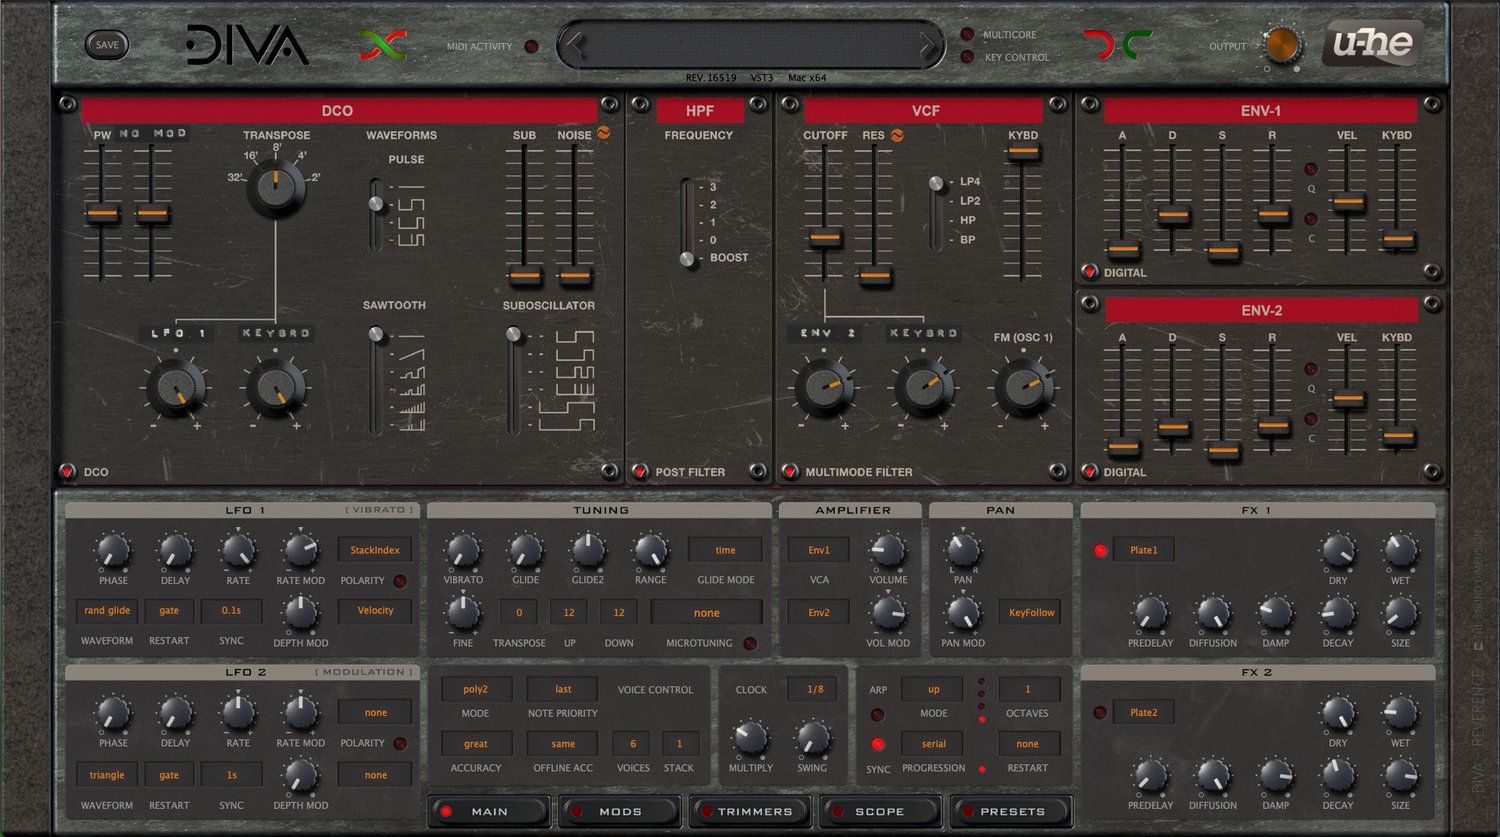The width and height of the screenshot is (1500, 837).
Task: Click the OUTPUT knob
Action: coord(1282,45)
